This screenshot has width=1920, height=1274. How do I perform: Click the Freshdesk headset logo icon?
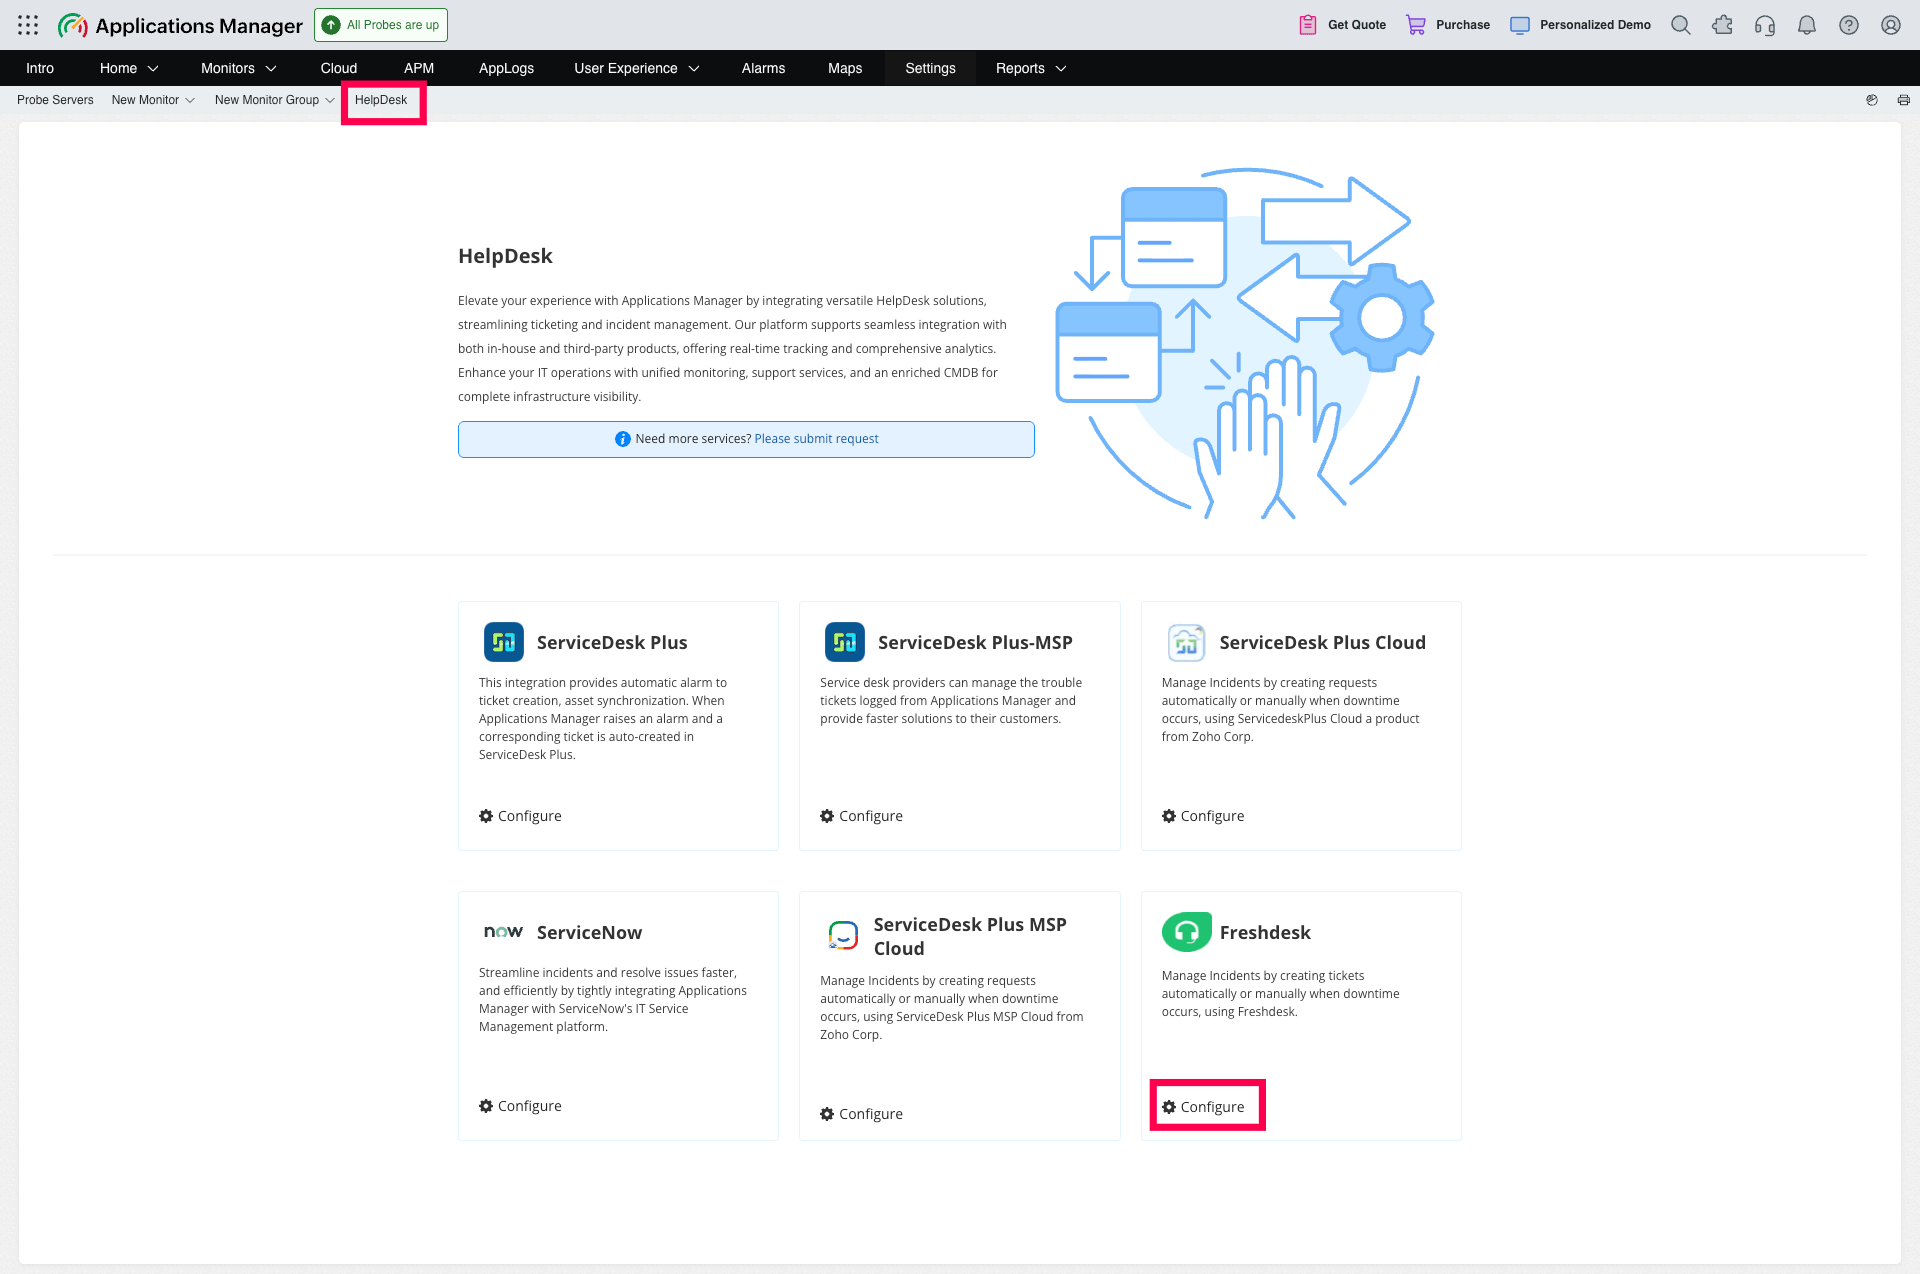(x=1187, y=932)
